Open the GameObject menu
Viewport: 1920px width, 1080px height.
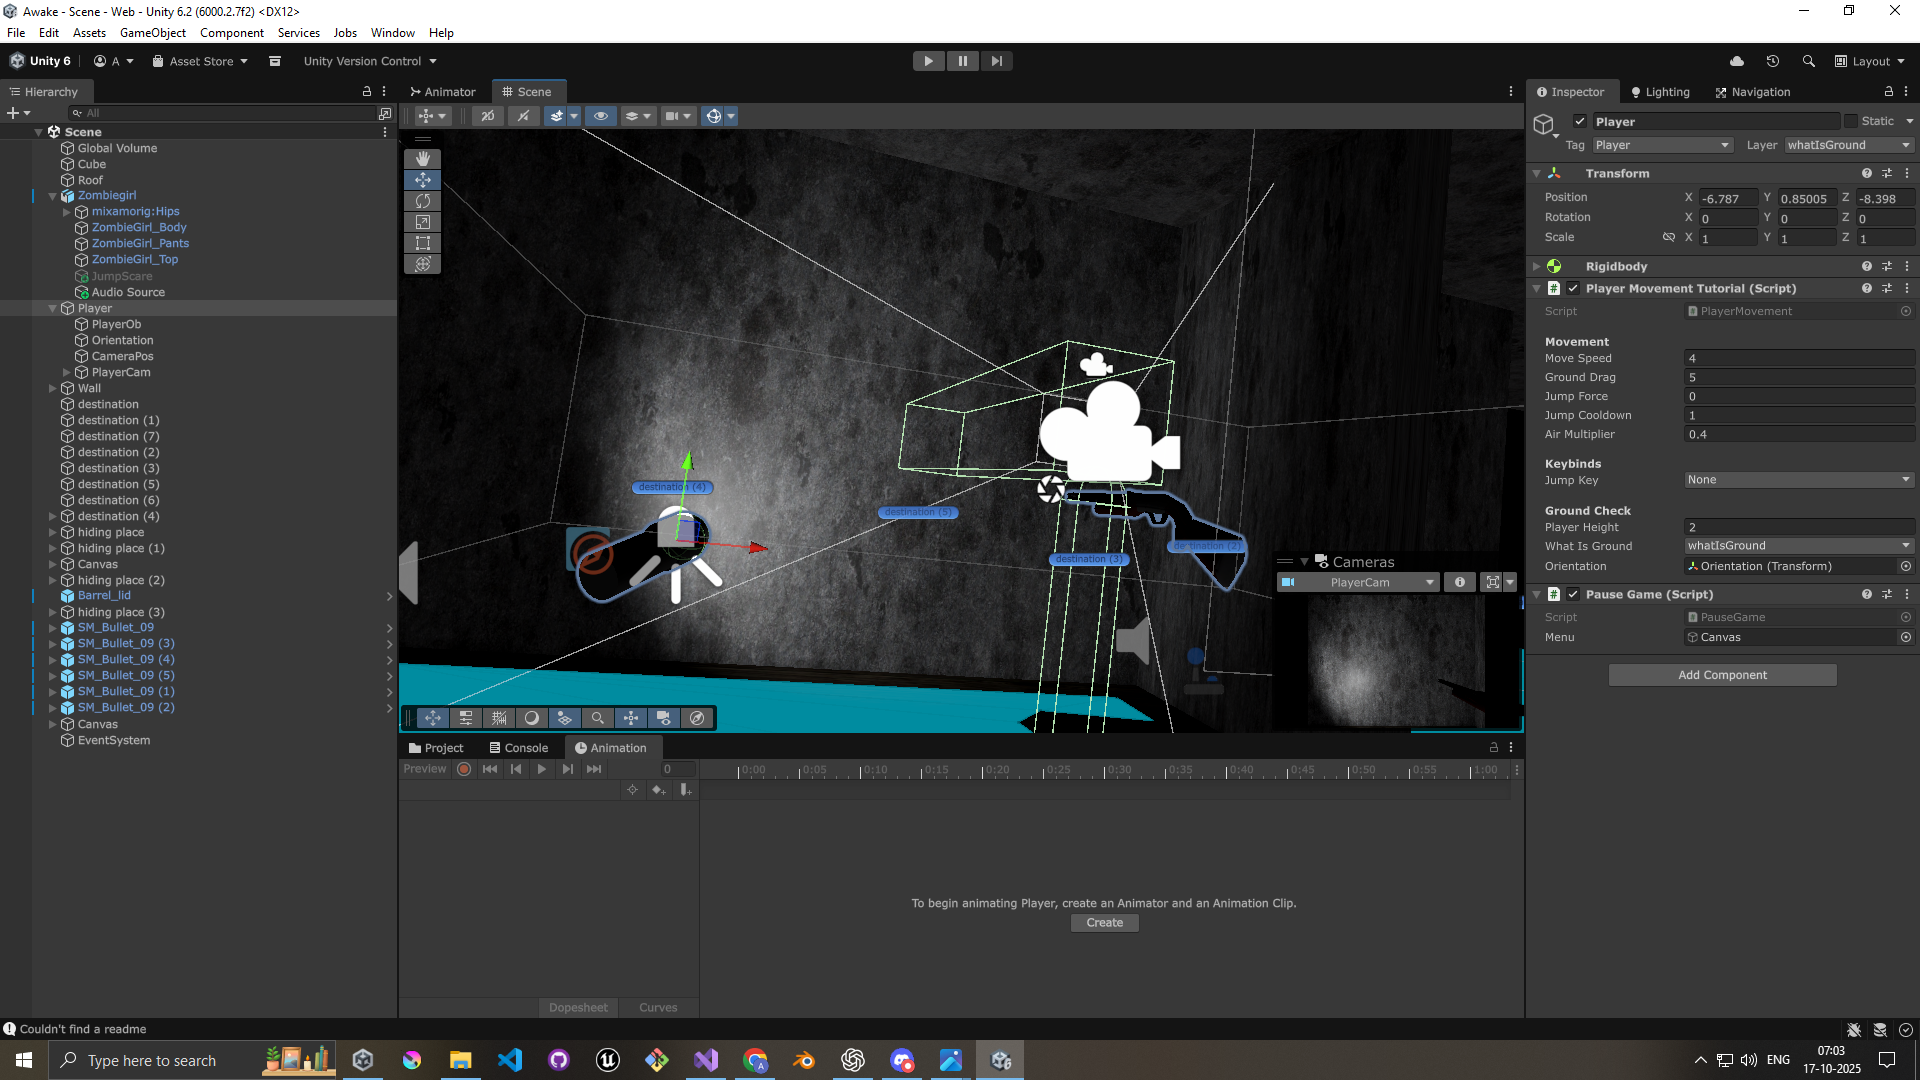(x=152, y=33)
